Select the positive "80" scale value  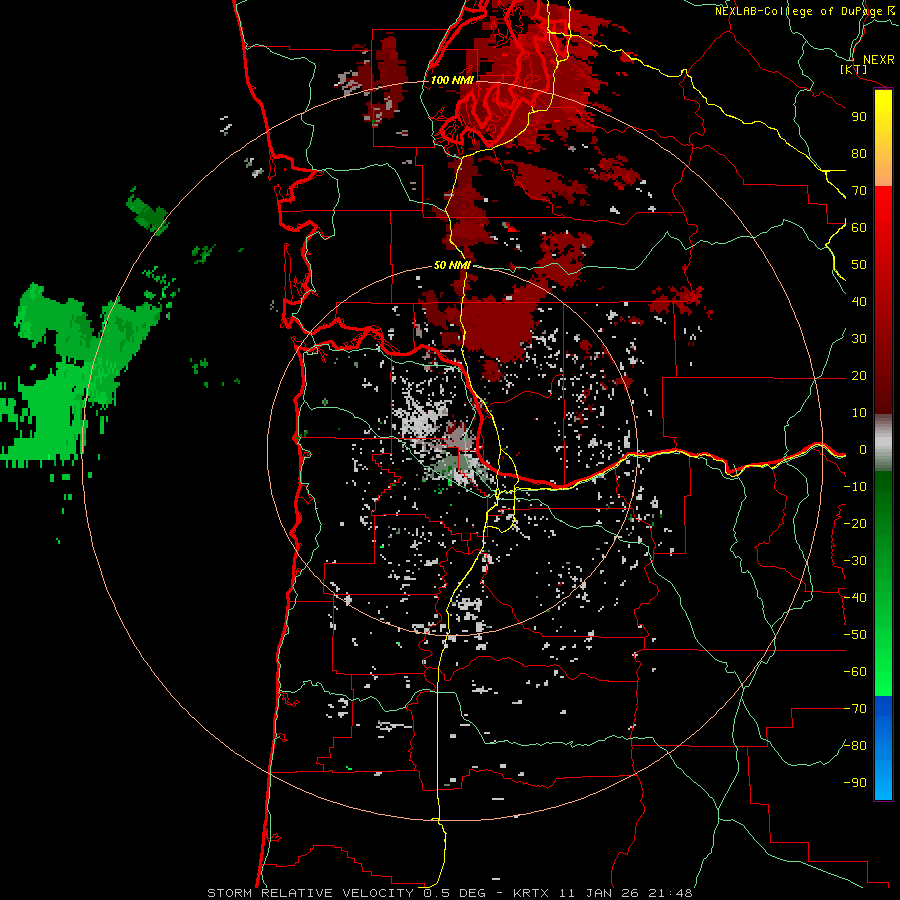[x=859, y=154]
